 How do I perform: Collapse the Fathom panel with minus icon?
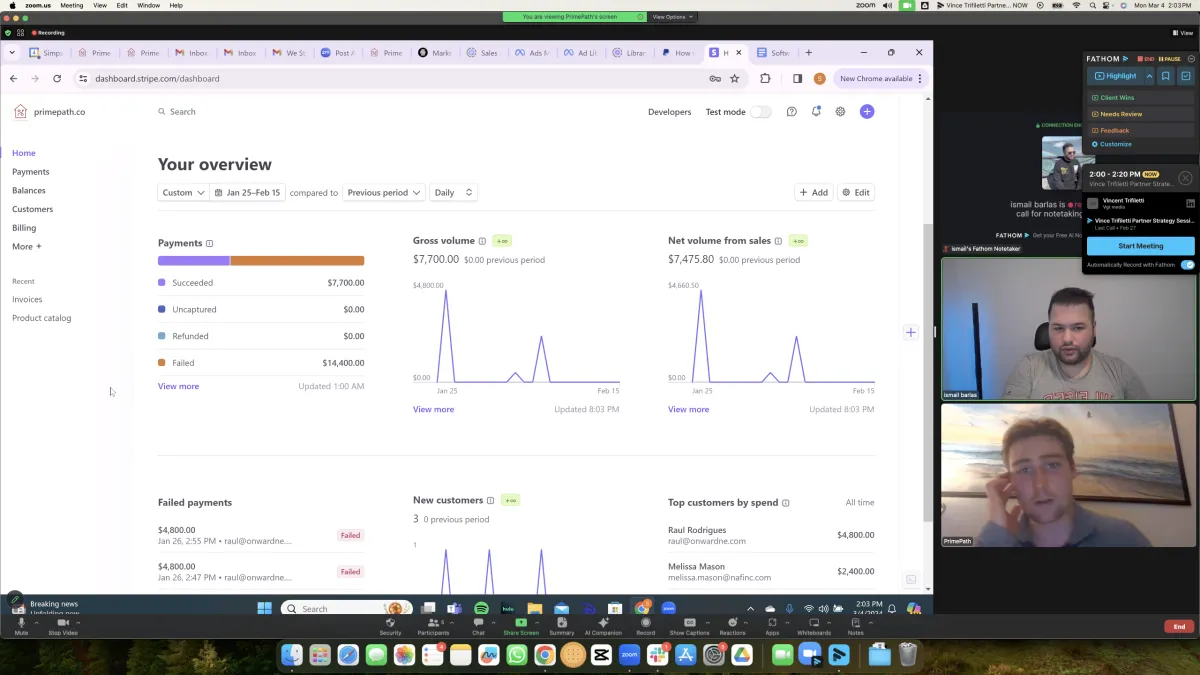[1190, 59]
